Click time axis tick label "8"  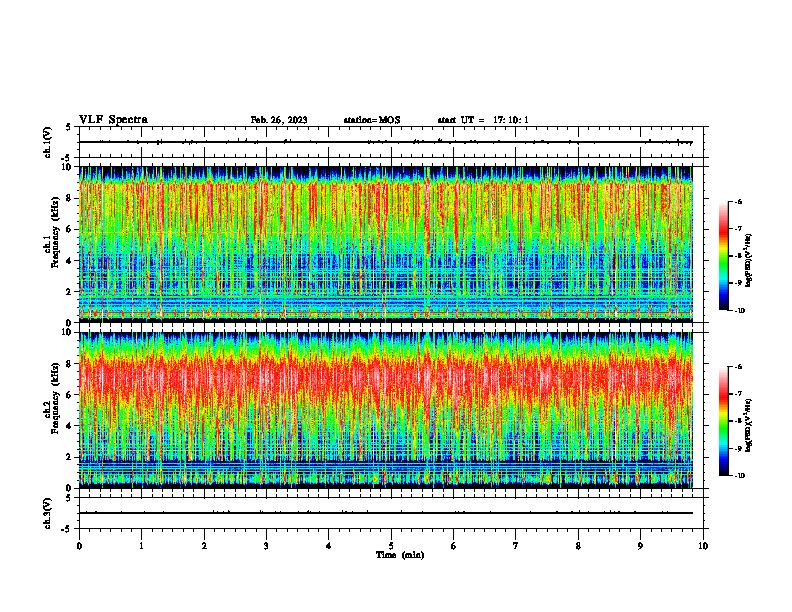click(x=578, y=546)
